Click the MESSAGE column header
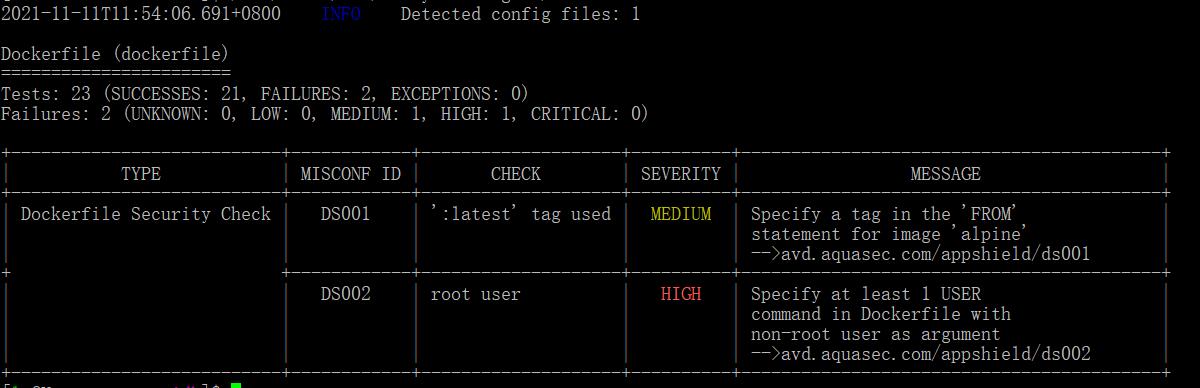The height and width of the screenshot is (388, 1200). pos(946,174)
